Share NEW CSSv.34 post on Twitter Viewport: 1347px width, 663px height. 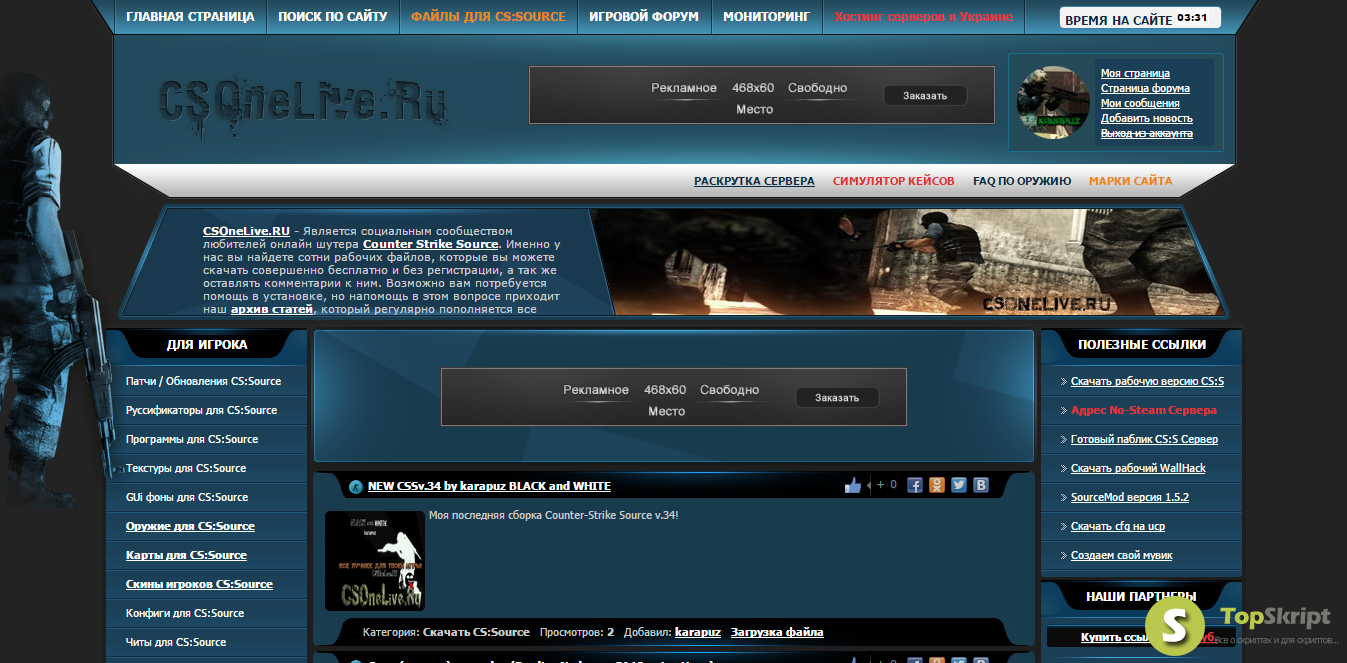pyautogui.click(x=959, y=485)
